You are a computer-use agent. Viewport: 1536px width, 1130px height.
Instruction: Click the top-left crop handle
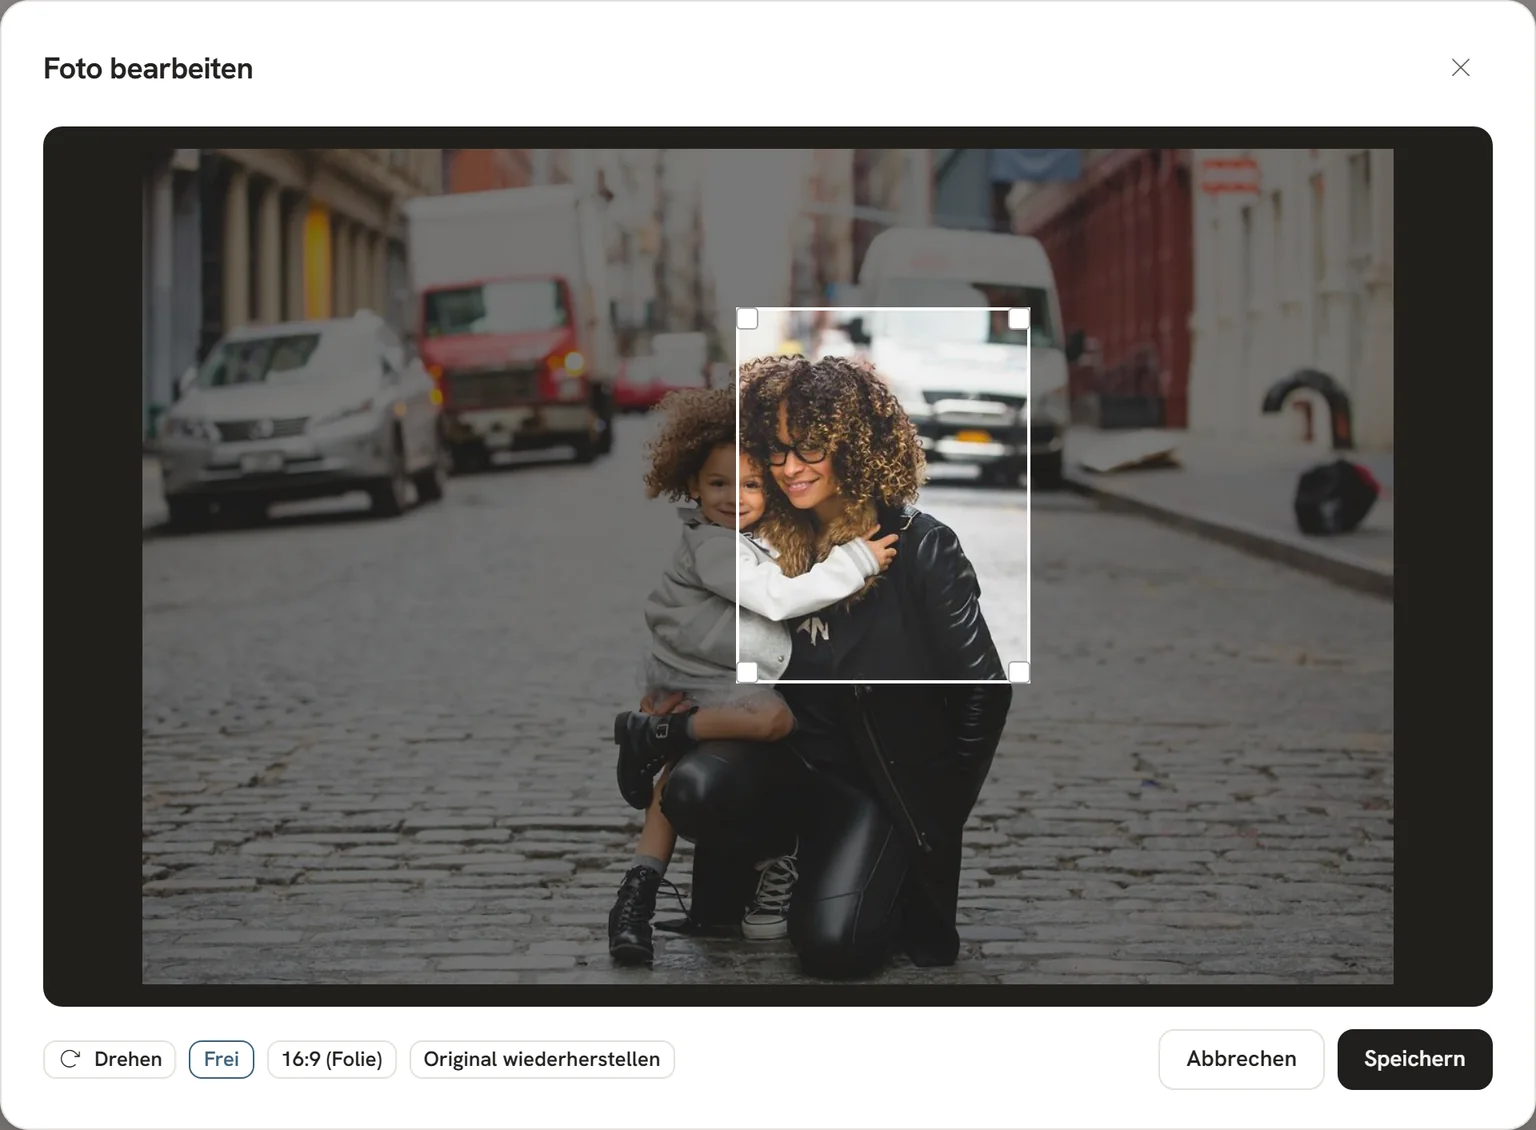747,318
